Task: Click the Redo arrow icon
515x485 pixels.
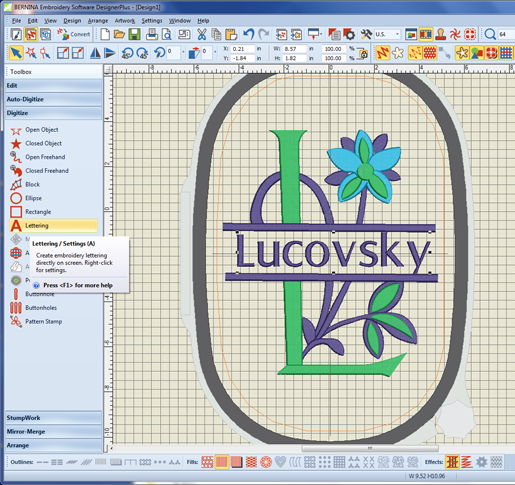Action: 264,34
